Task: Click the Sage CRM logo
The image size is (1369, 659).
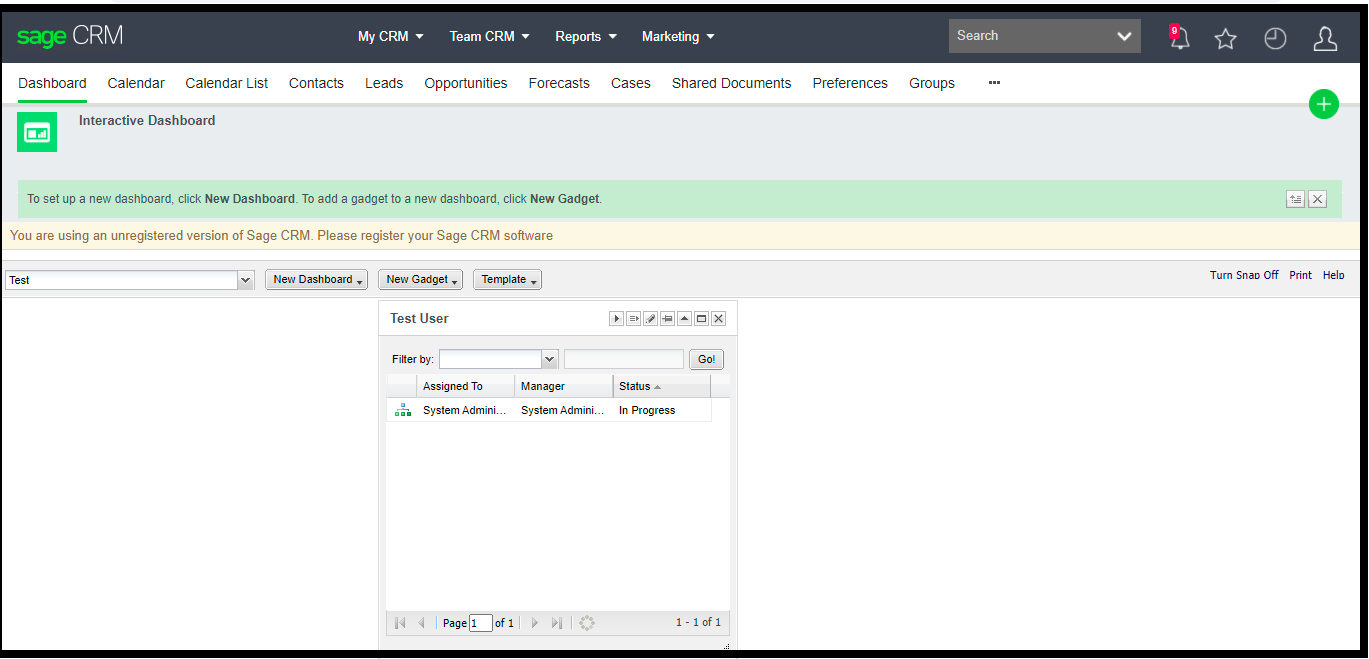Action: click(70, 36)
